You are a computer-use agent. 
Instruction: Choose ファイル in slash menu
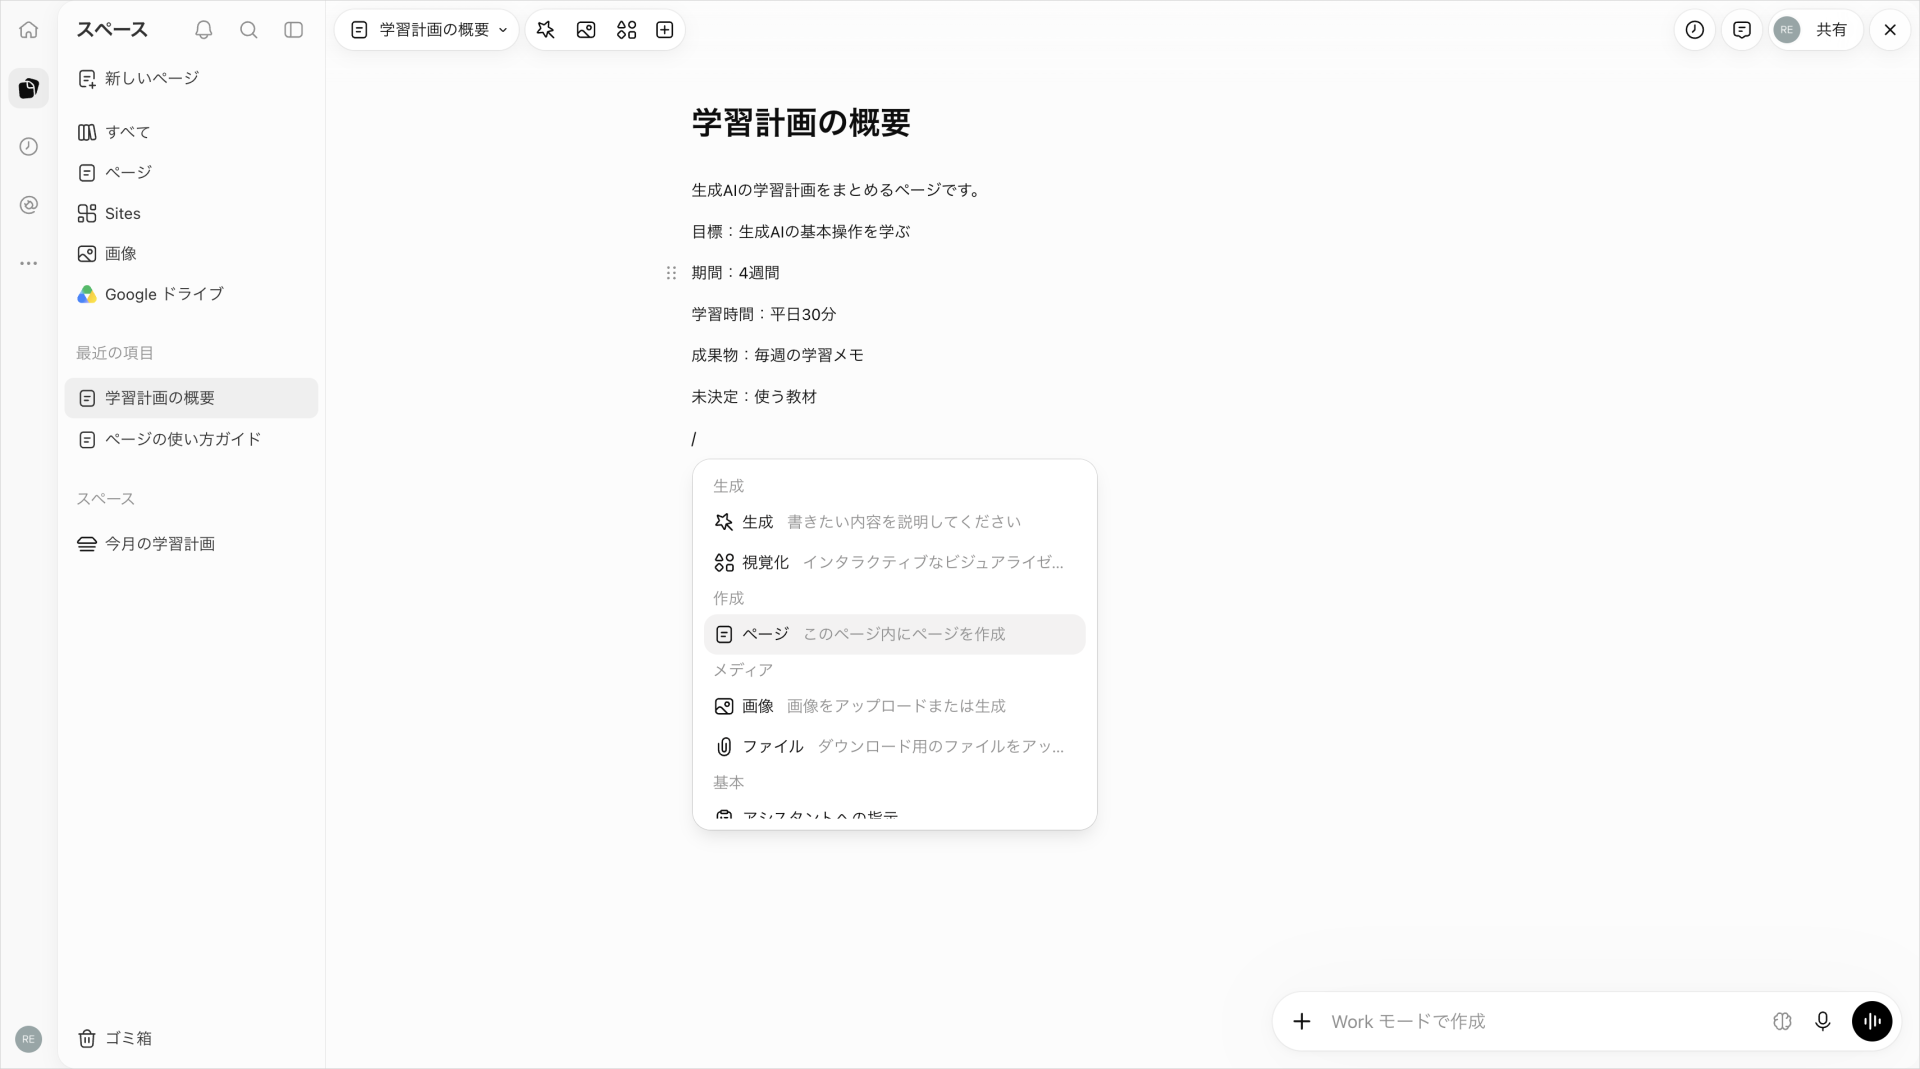point(894,746)
